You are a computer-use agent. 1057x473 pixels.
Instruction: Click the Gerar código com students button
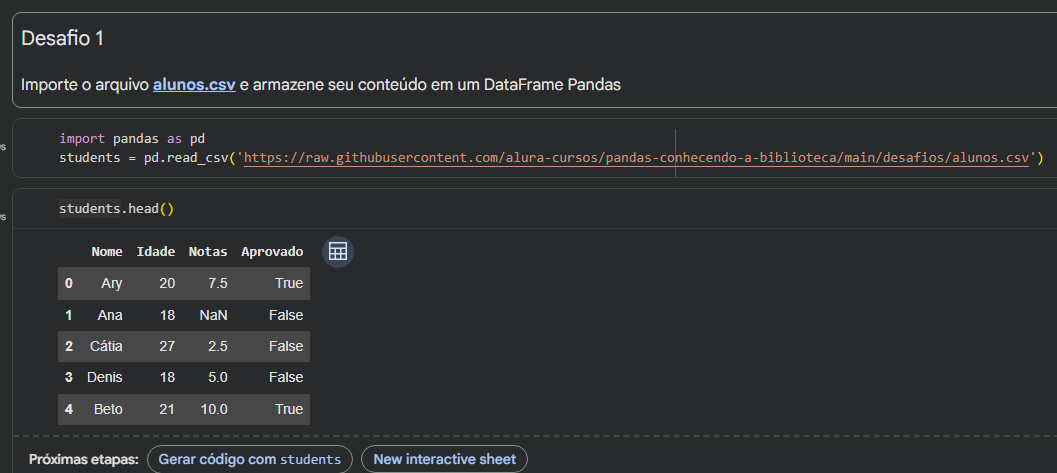click(249, 460)
